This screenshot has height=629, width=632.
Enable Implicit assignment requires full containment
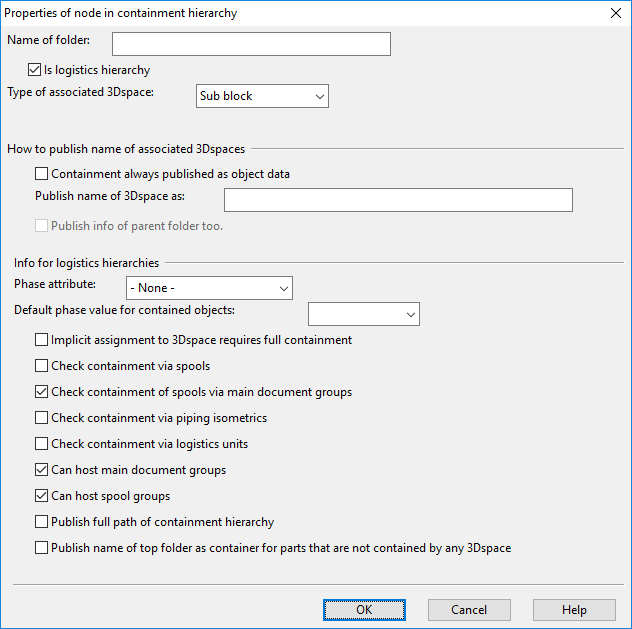(42, 340)
